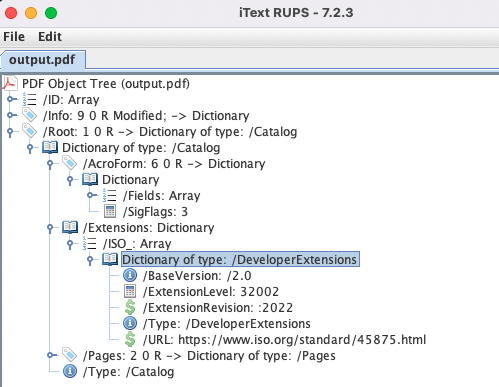Click the info icon beside /Type: /DeveloperExtensions
The image size is (499, 387).
130,324
